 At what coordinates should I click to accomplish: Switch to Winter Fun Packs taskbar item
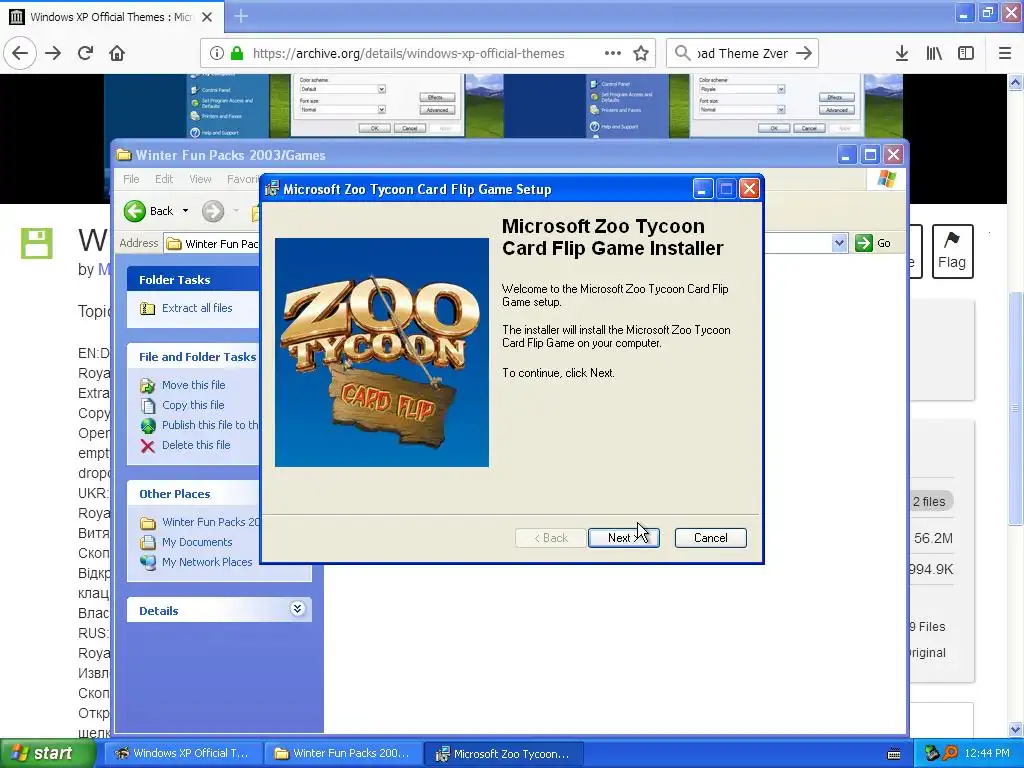point(344,754)
